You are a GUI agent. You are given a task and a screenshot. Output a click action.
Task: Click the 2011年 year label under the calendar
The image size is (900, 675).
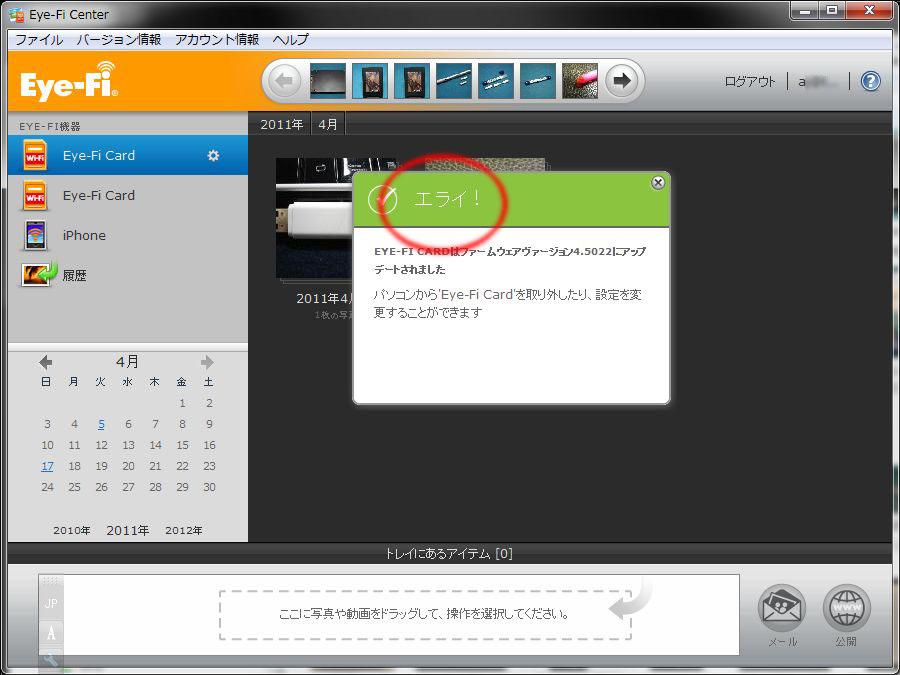point(127,530)
